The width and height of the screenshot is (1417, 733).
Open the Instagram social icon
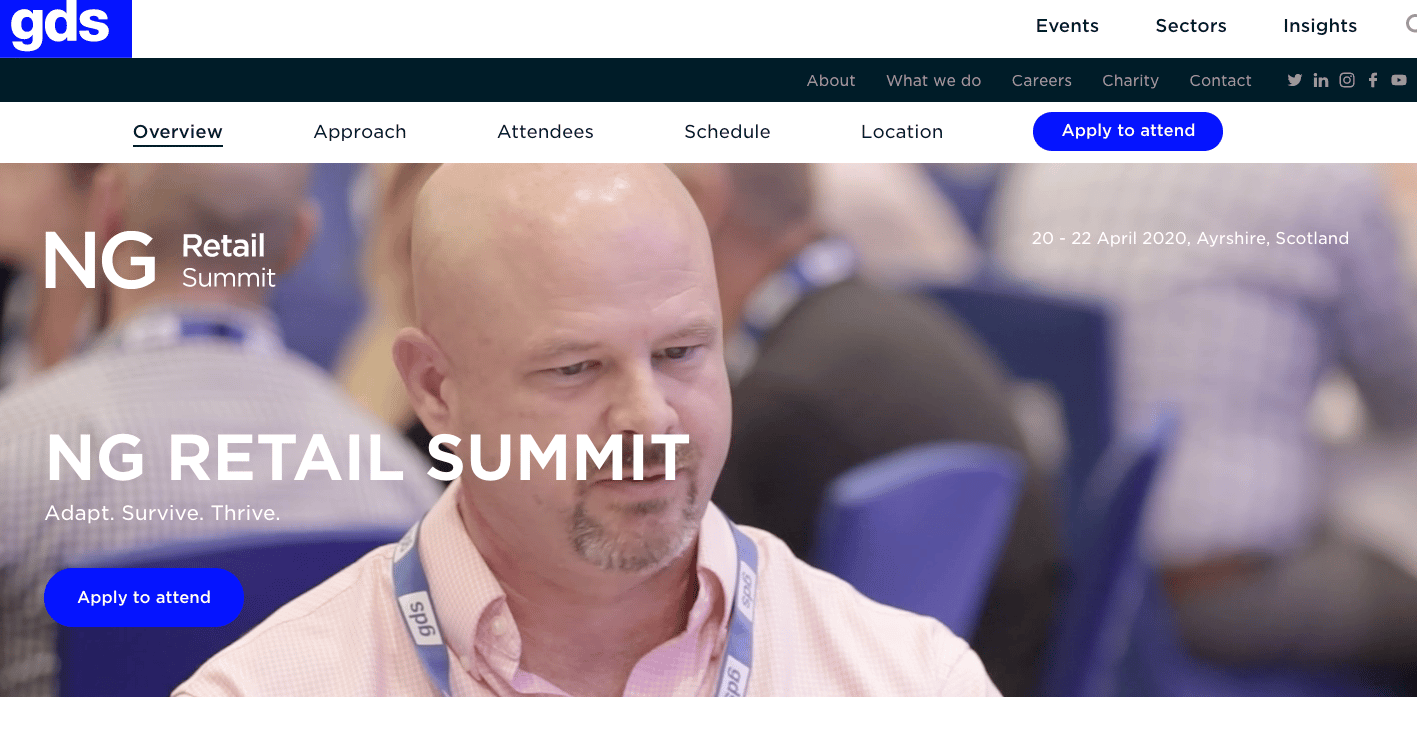[x=1347, y=80]
